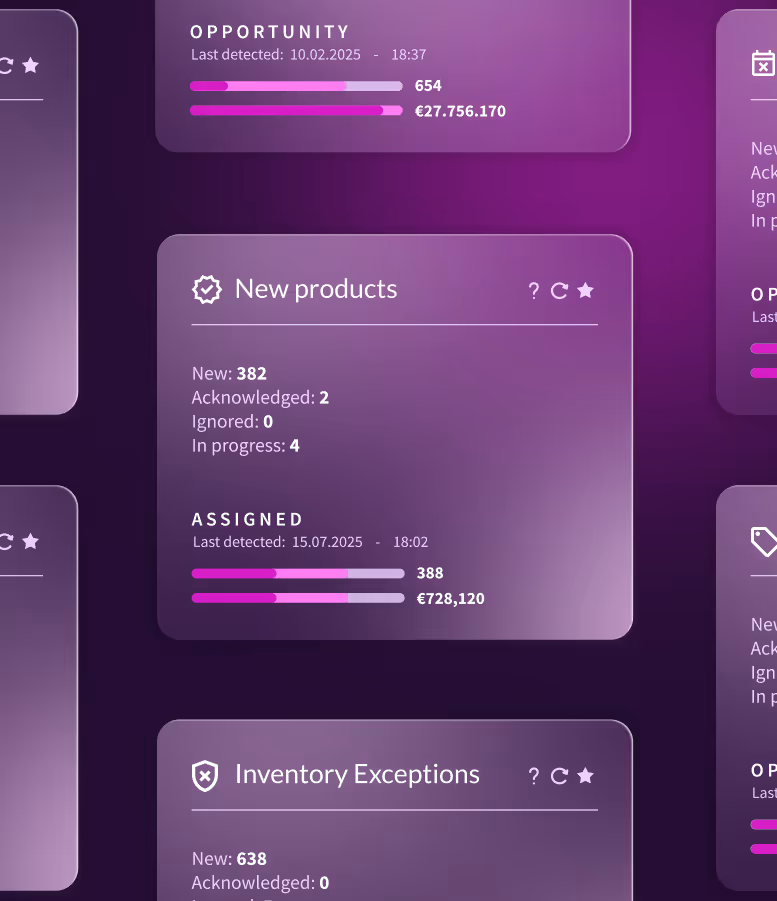Click the 'New: 382' count
Screen dimensions: 777x901
point(229,374)
